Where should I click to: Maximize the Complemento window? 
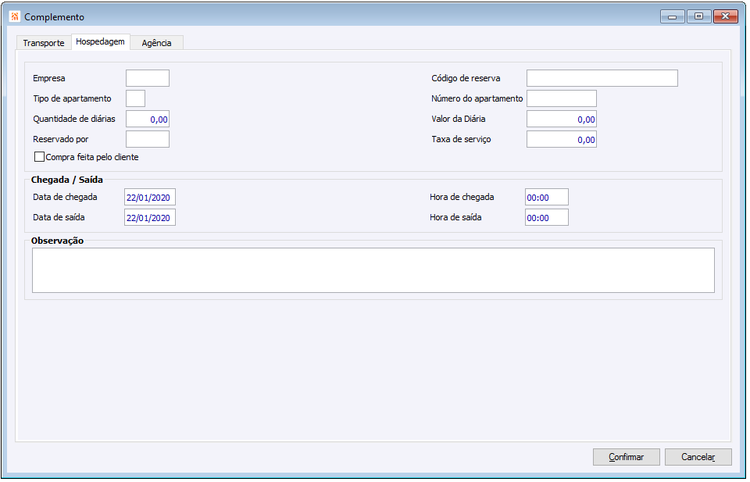(x=699, y=17)
